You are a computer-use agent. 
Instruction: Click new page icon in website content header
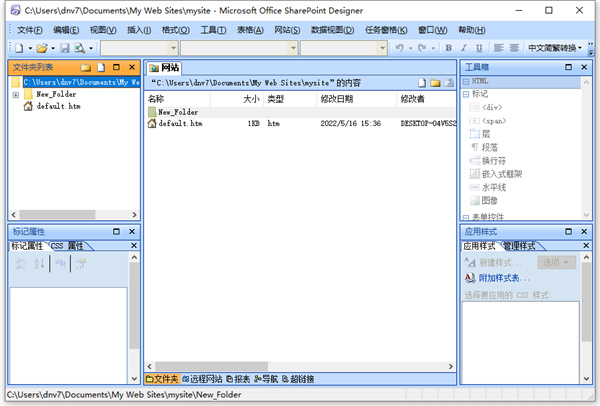422,83
